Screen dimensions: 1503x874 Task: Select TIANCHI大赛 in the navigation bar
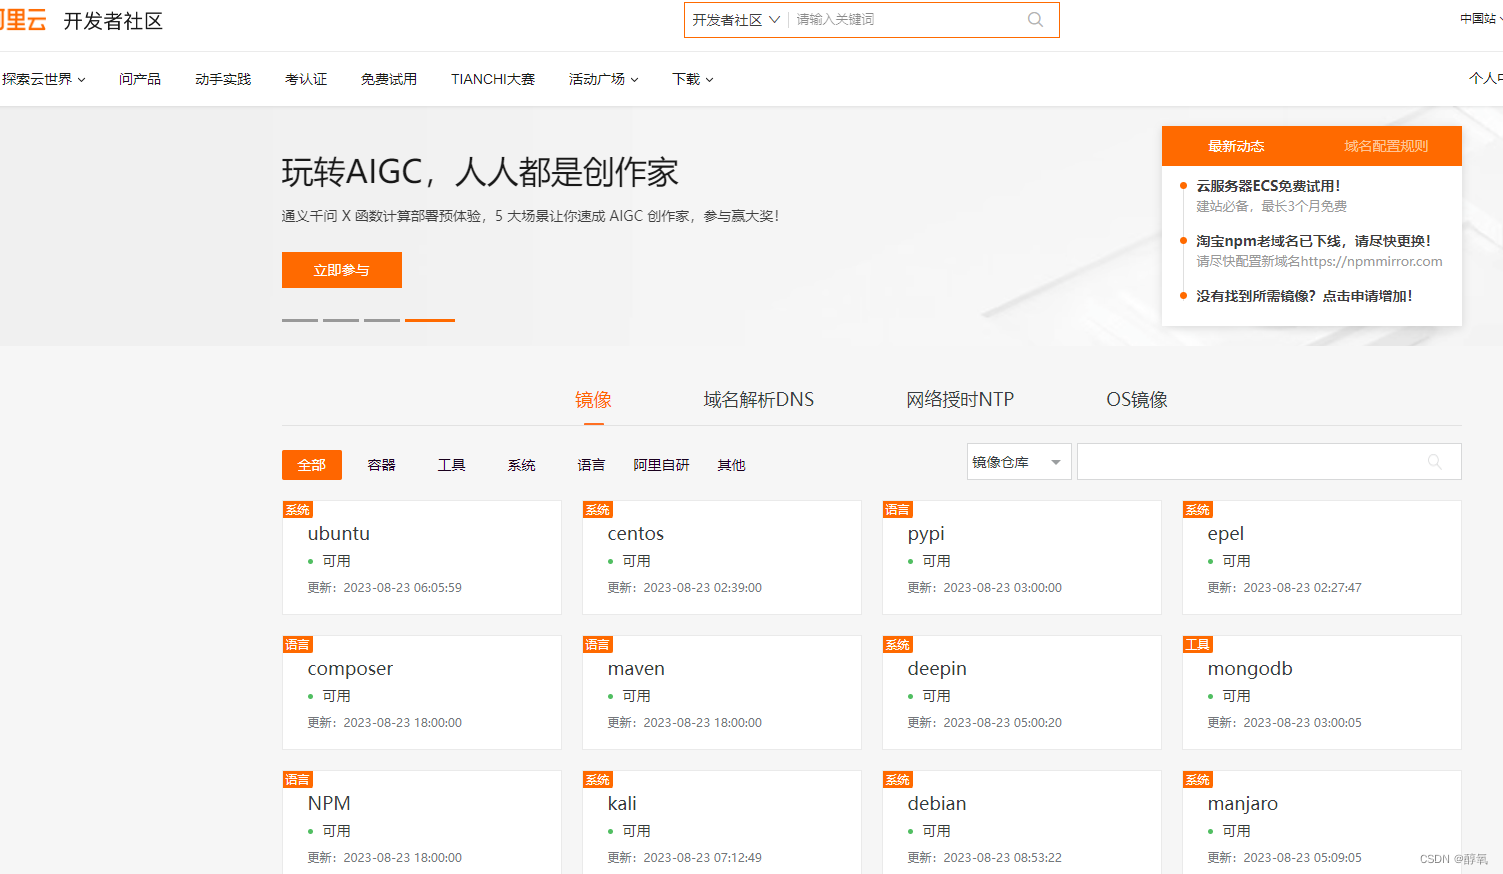492,79
